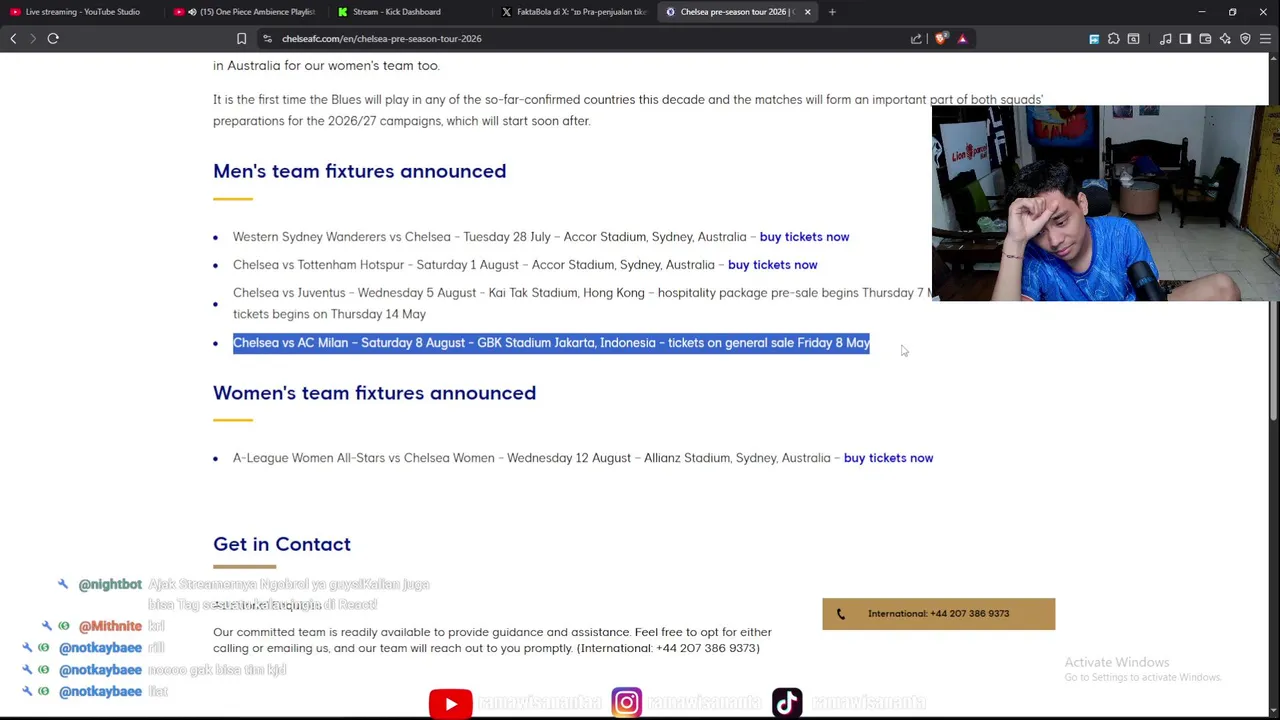The image size is (1280, 720).
Task: Click the webcam overlay thumbnail
Action: pos(1105,203)
